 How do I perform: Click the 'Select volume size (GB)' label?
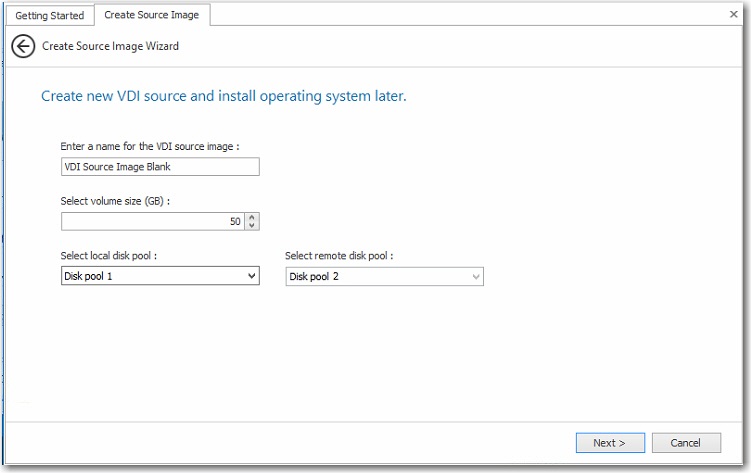[x=115, y=201]
